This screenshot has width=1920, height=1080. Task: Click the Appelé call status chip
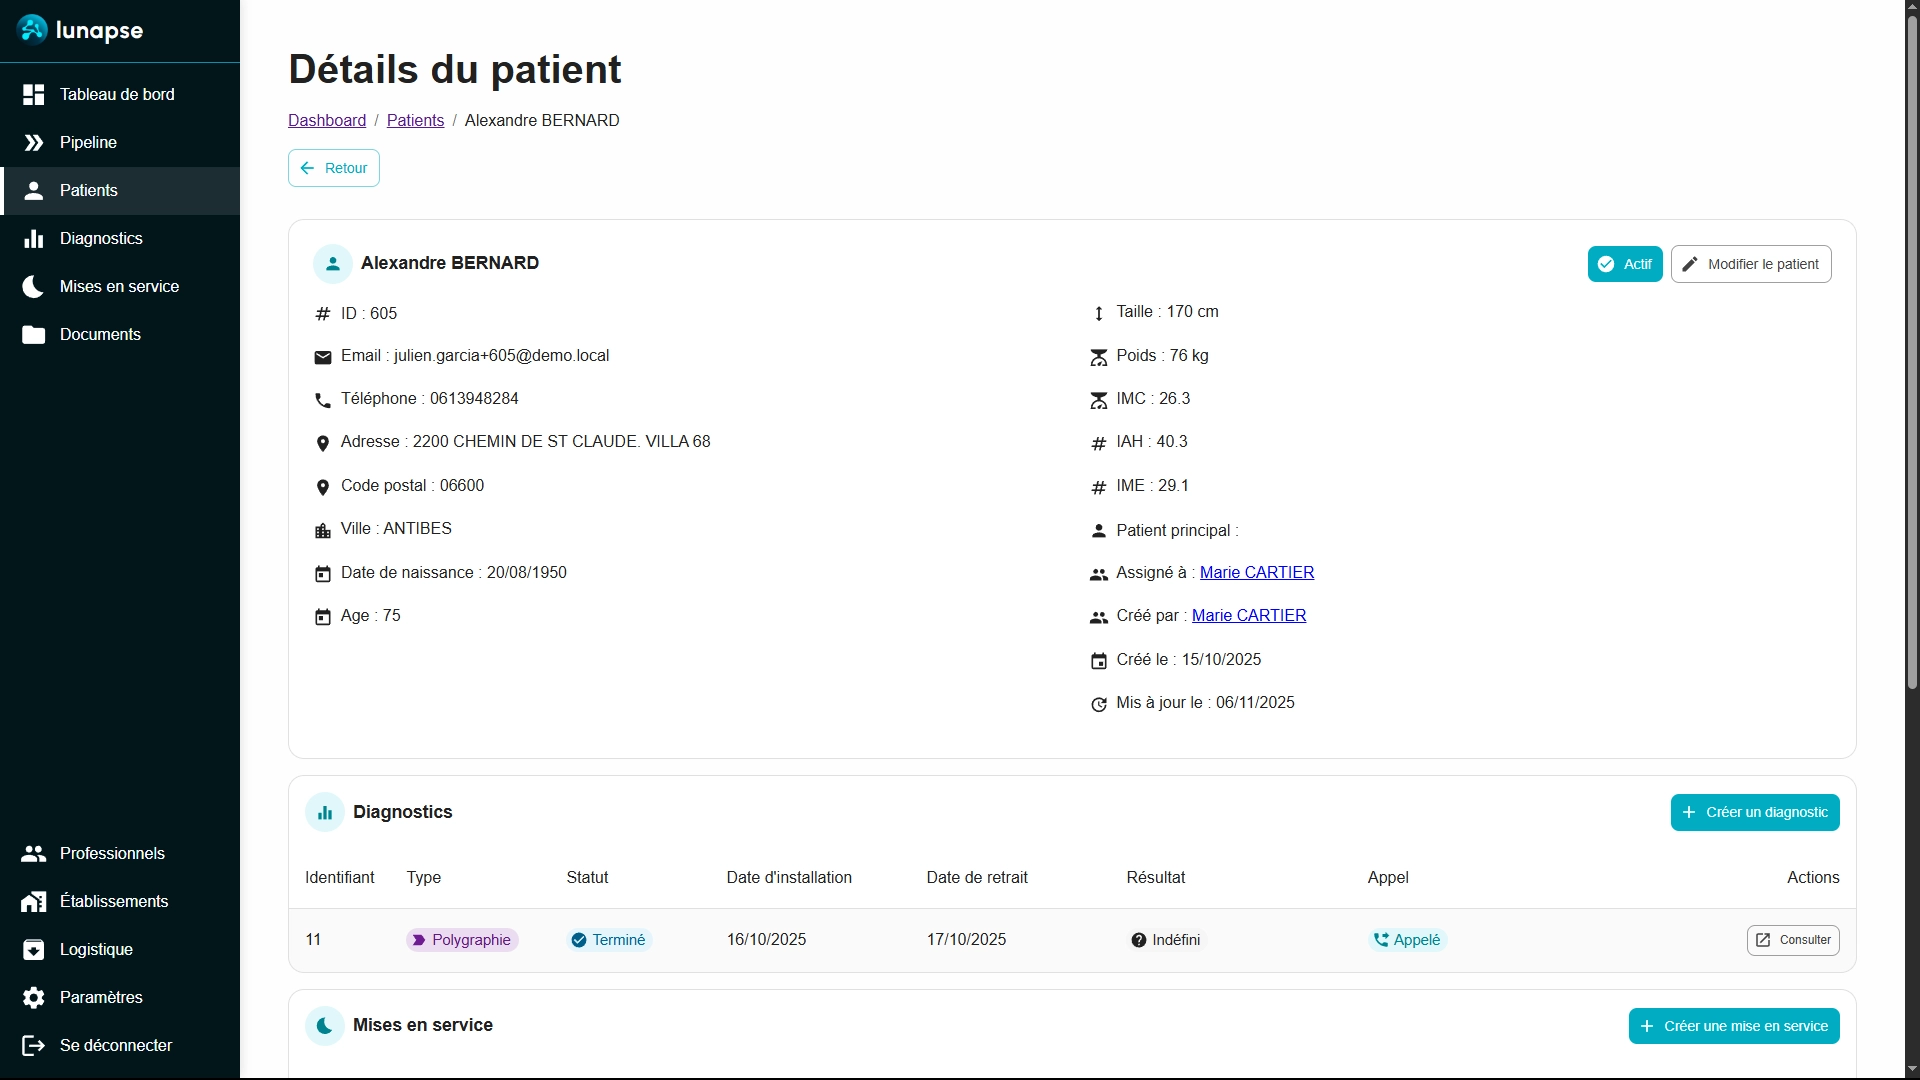pos(1407,940)
